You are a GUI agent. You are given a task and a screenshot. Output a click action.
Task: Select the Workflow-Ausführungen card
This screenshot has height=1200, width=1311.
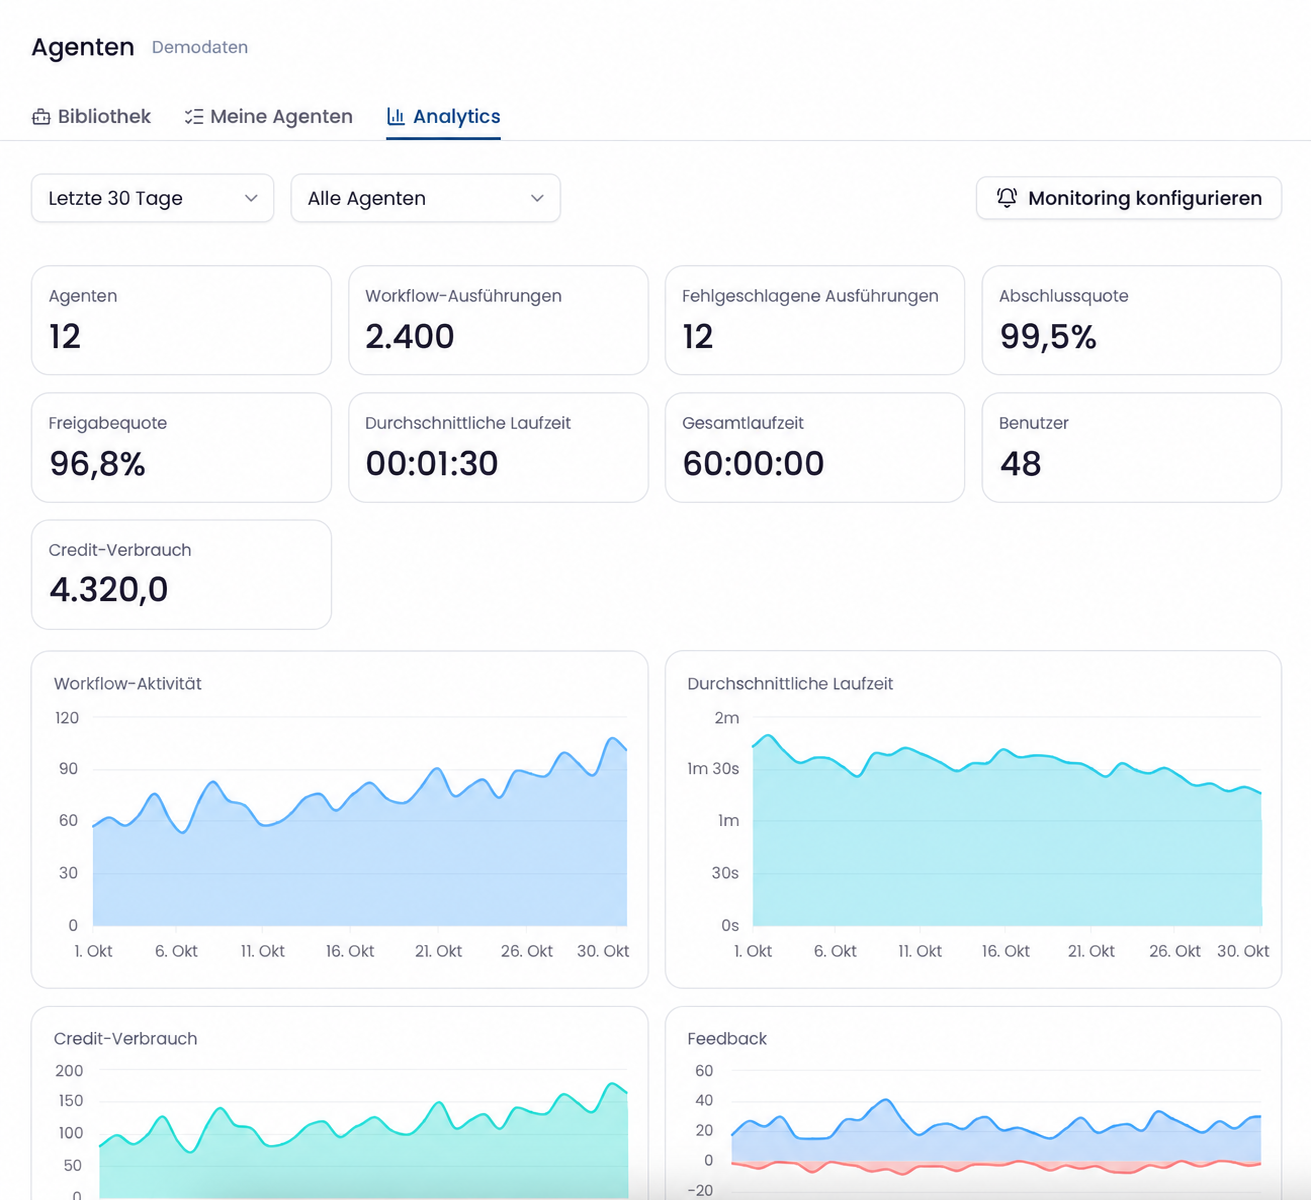coord(498,320)
